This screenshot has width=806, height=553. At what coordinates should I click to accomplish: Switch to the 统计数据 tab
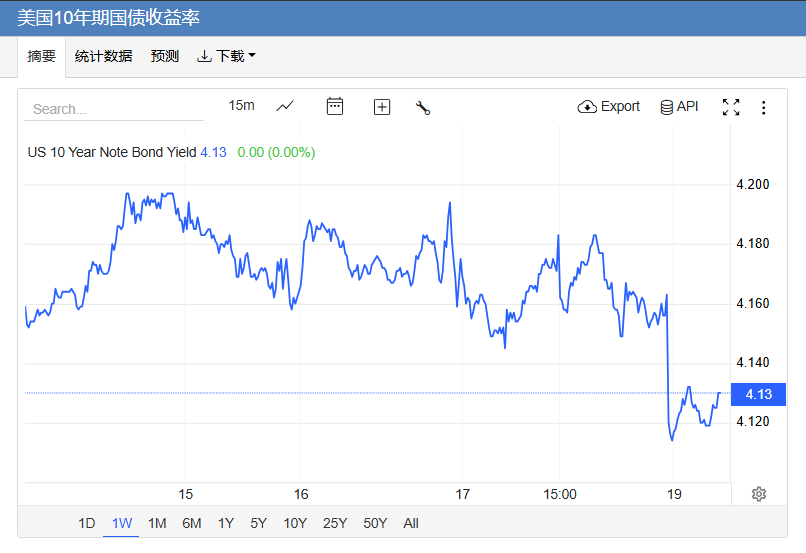103,56
